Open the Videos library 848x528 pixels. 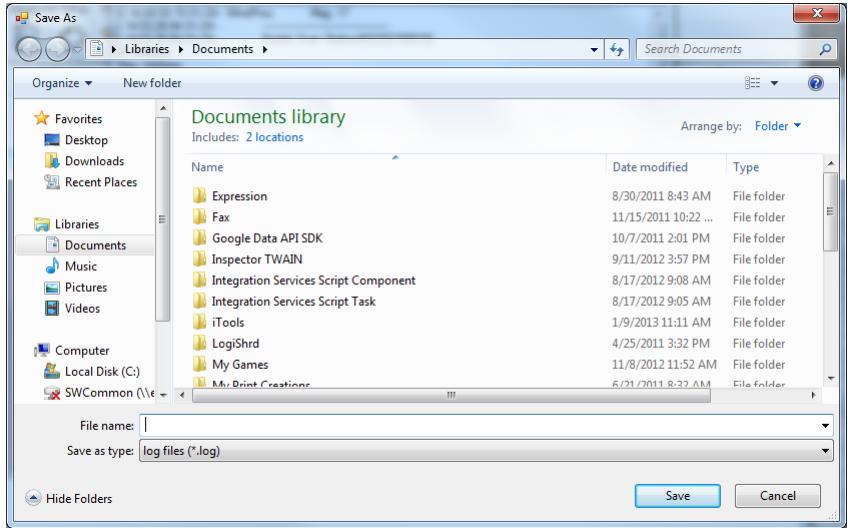(x=82, y=308)
